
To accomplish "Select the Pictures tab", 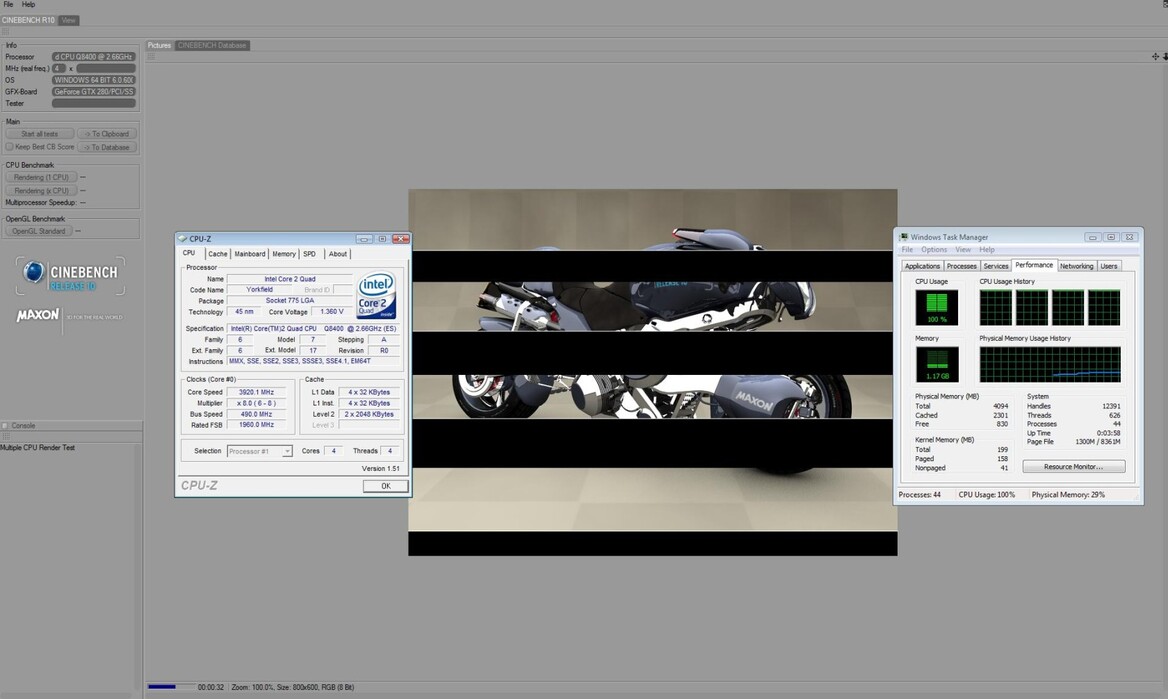I will (x=159, y=45).
